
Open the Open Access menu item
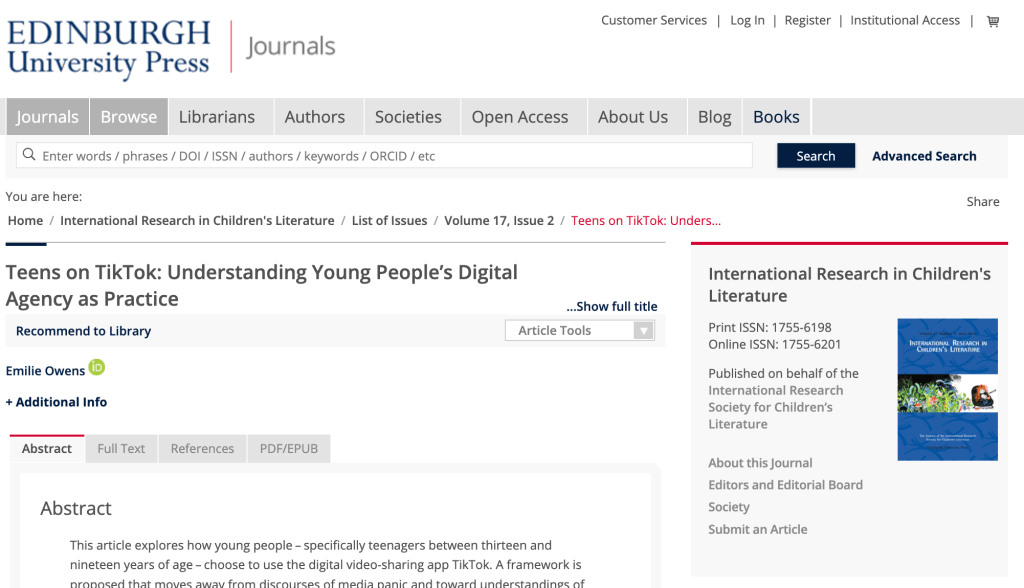point(519,117)
